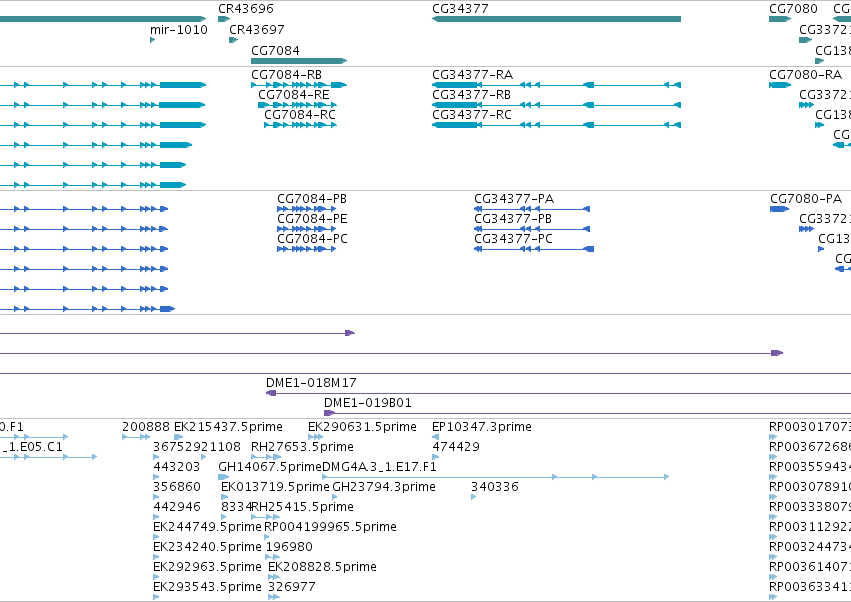851x602 pixels.
Task: Select feature 356860
Action: click(177, 487)
